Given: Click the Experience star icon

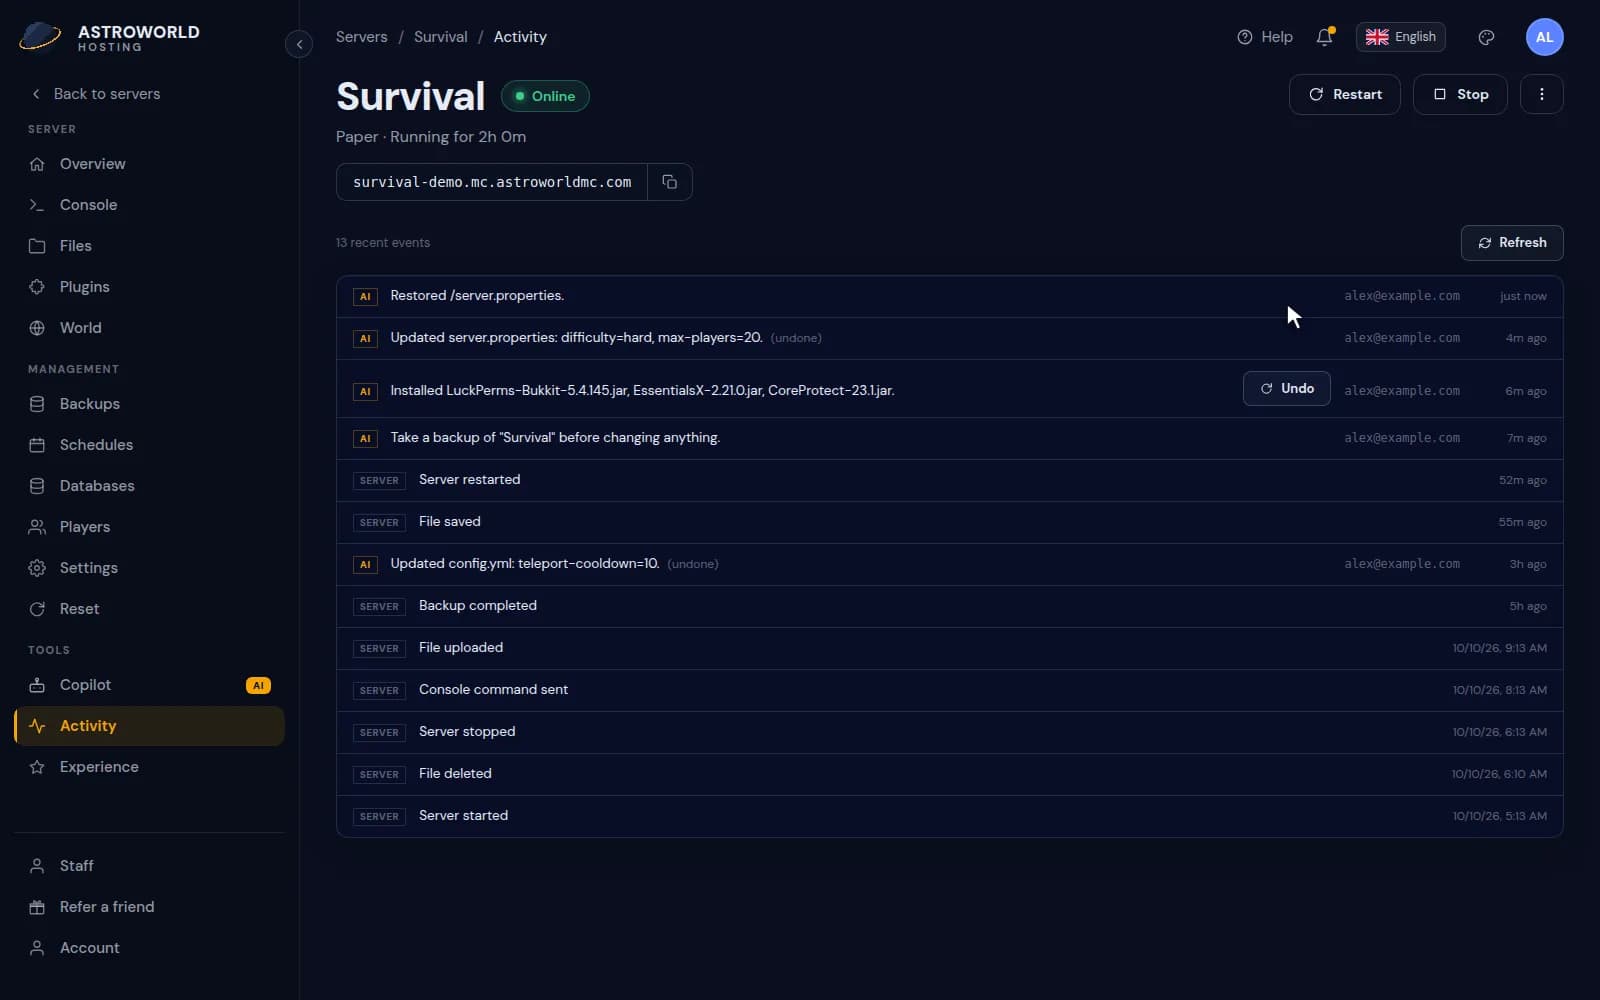Looking at the screenshot, I should click(37, 767).
